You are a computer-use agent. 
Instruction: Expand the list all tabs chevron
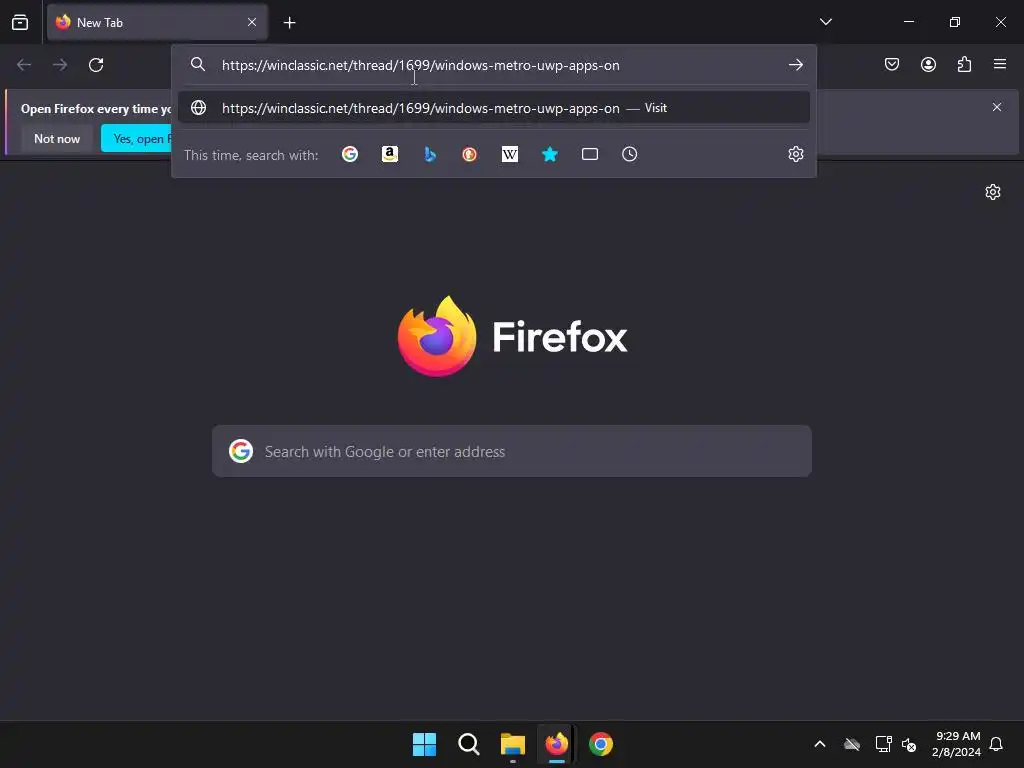click(x=825, y=22)
